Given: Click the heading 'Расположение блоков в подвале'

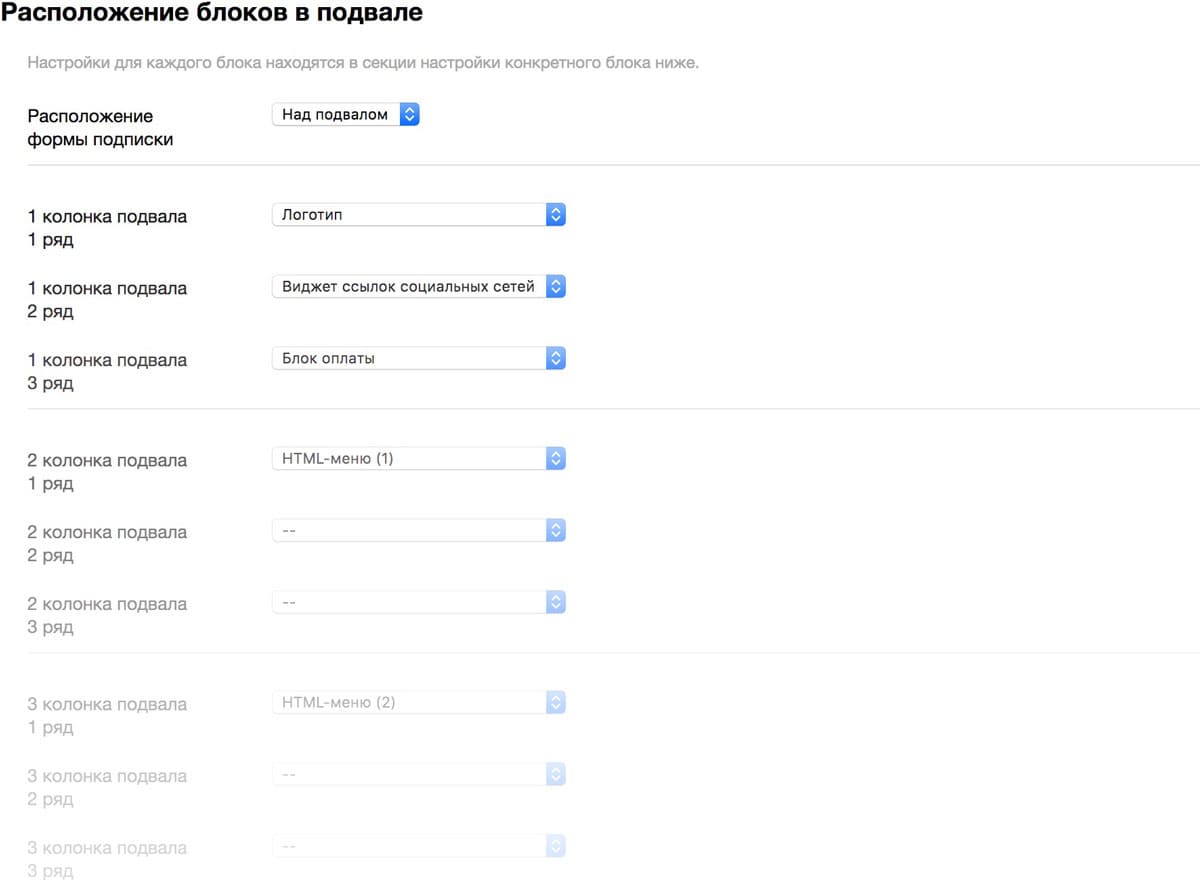Looking at the screenshot, I should click(212, 14).
